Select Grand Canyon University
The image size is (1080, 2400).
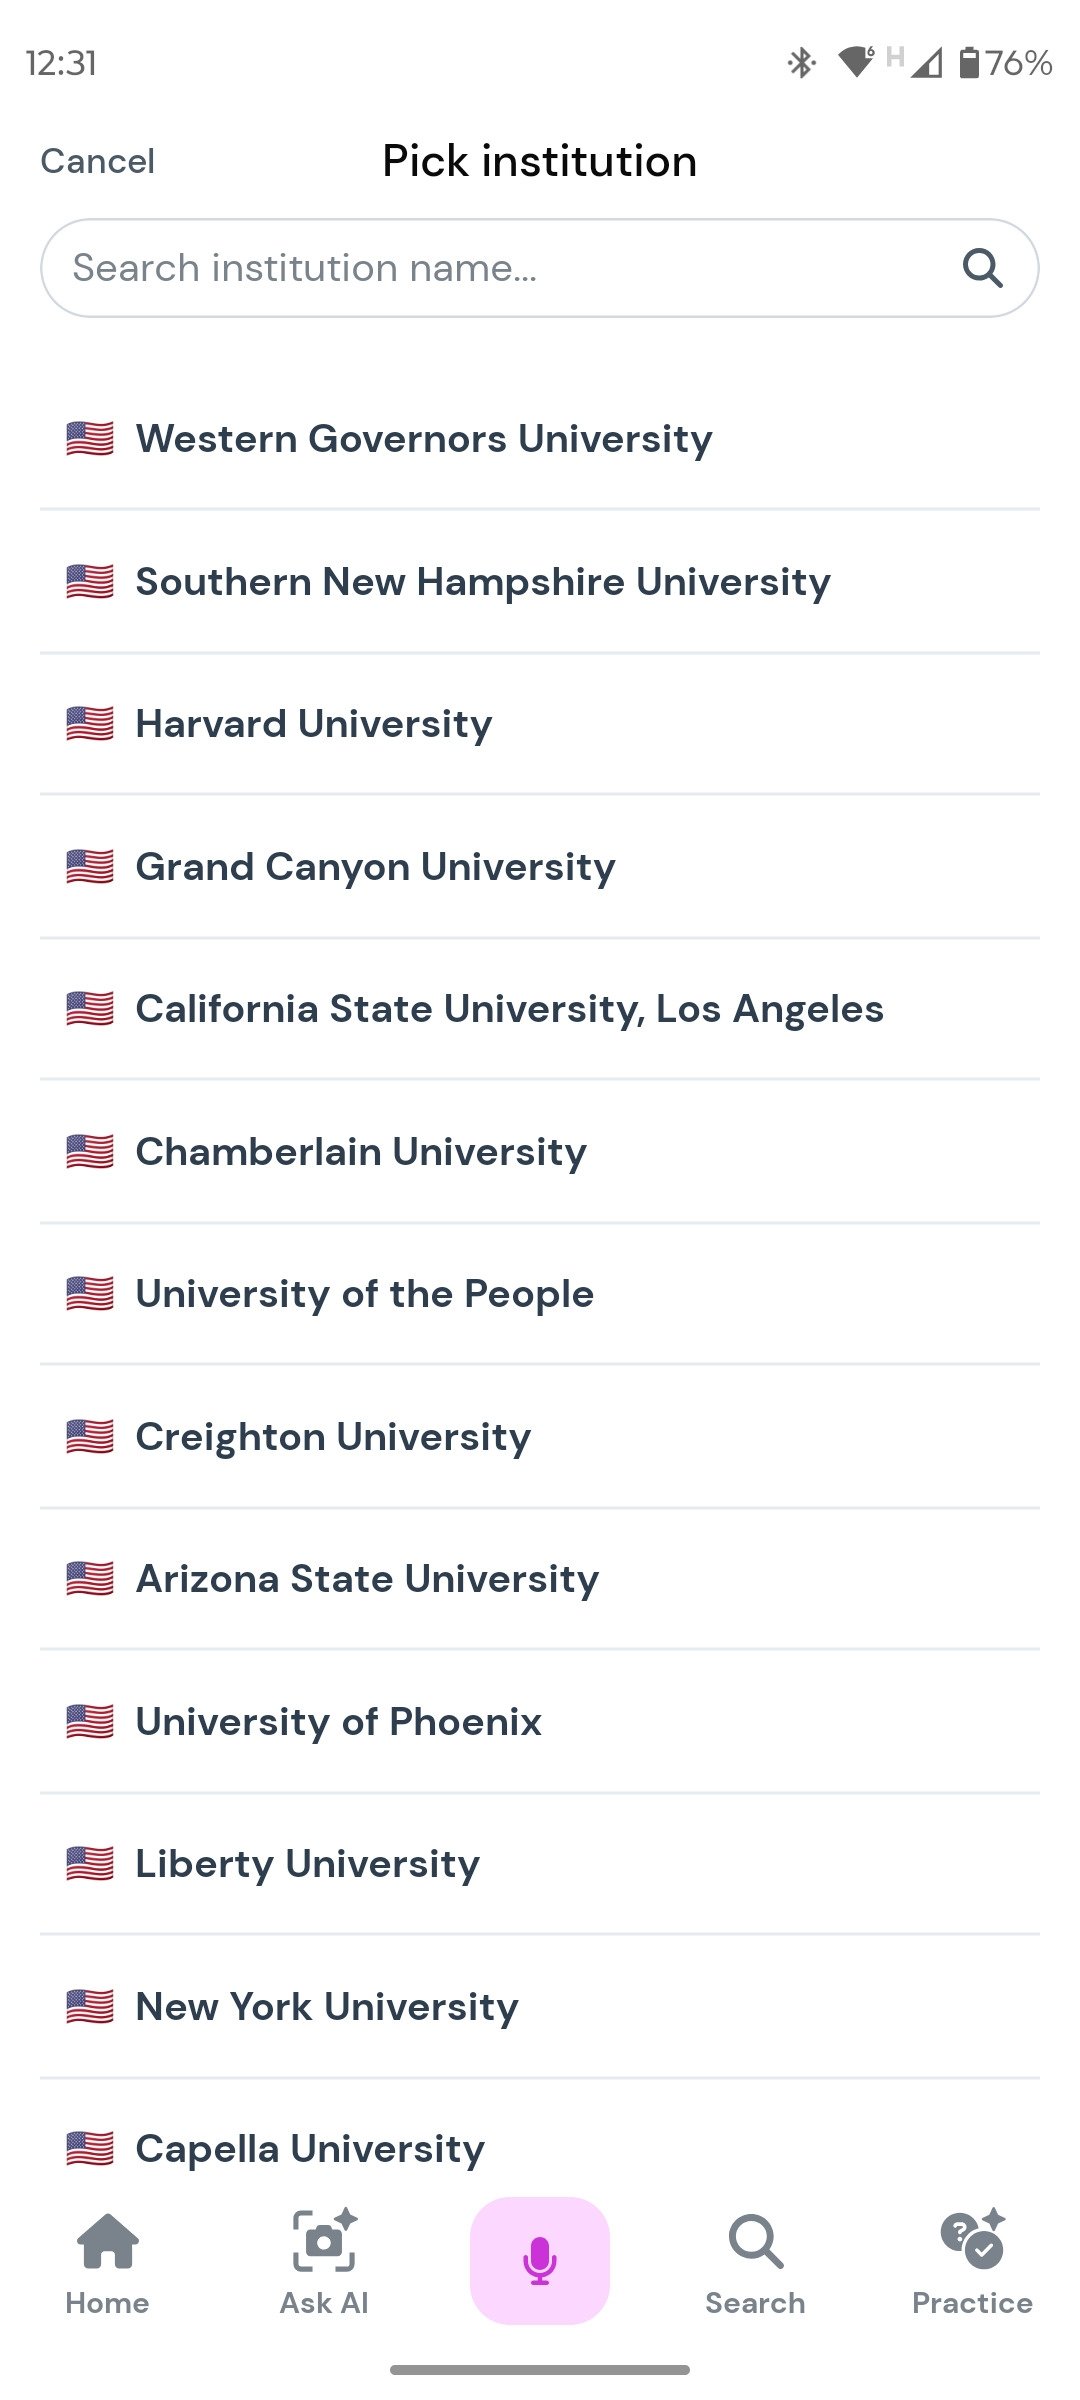tap(375, 867)
